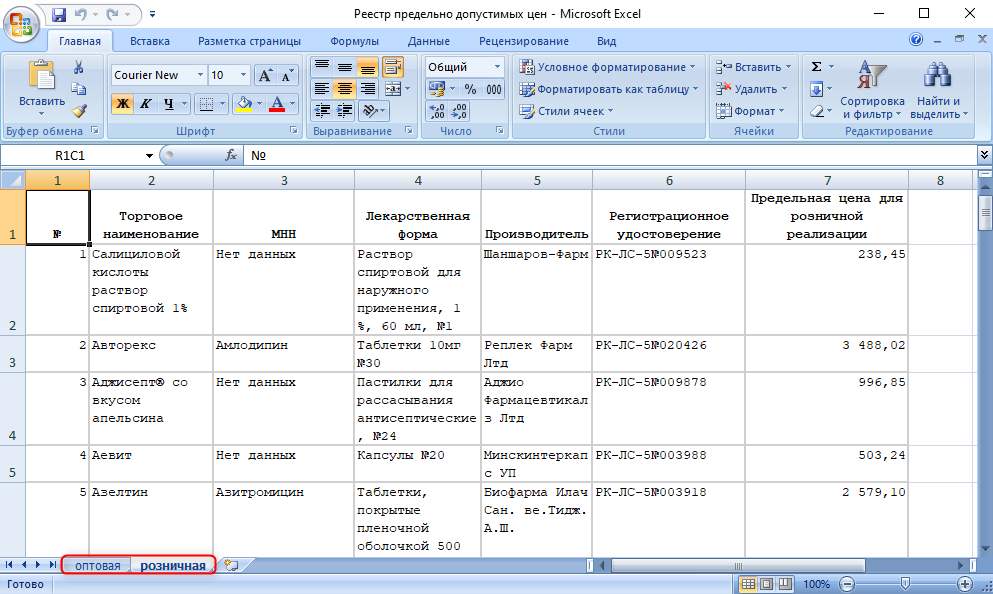Open Найти и выделить binoculars tool
The width and height of the screenshot is (993, 594).
coord(938,88)
